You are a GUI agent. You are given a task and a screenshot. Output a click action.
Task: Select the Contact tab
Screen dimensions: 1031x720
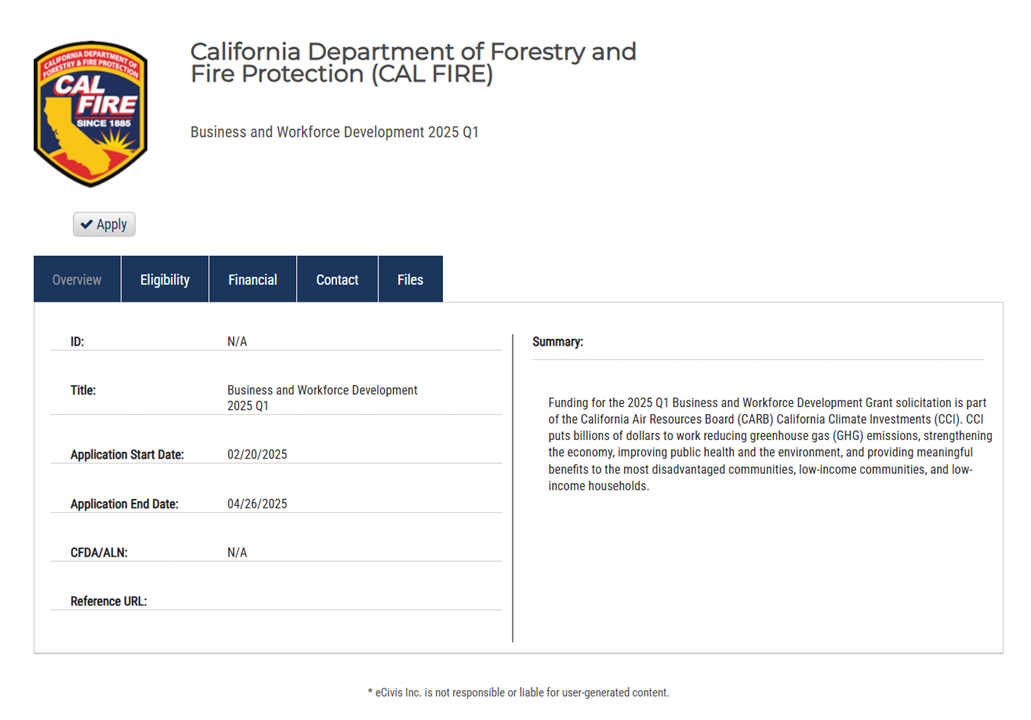(337, 279)
